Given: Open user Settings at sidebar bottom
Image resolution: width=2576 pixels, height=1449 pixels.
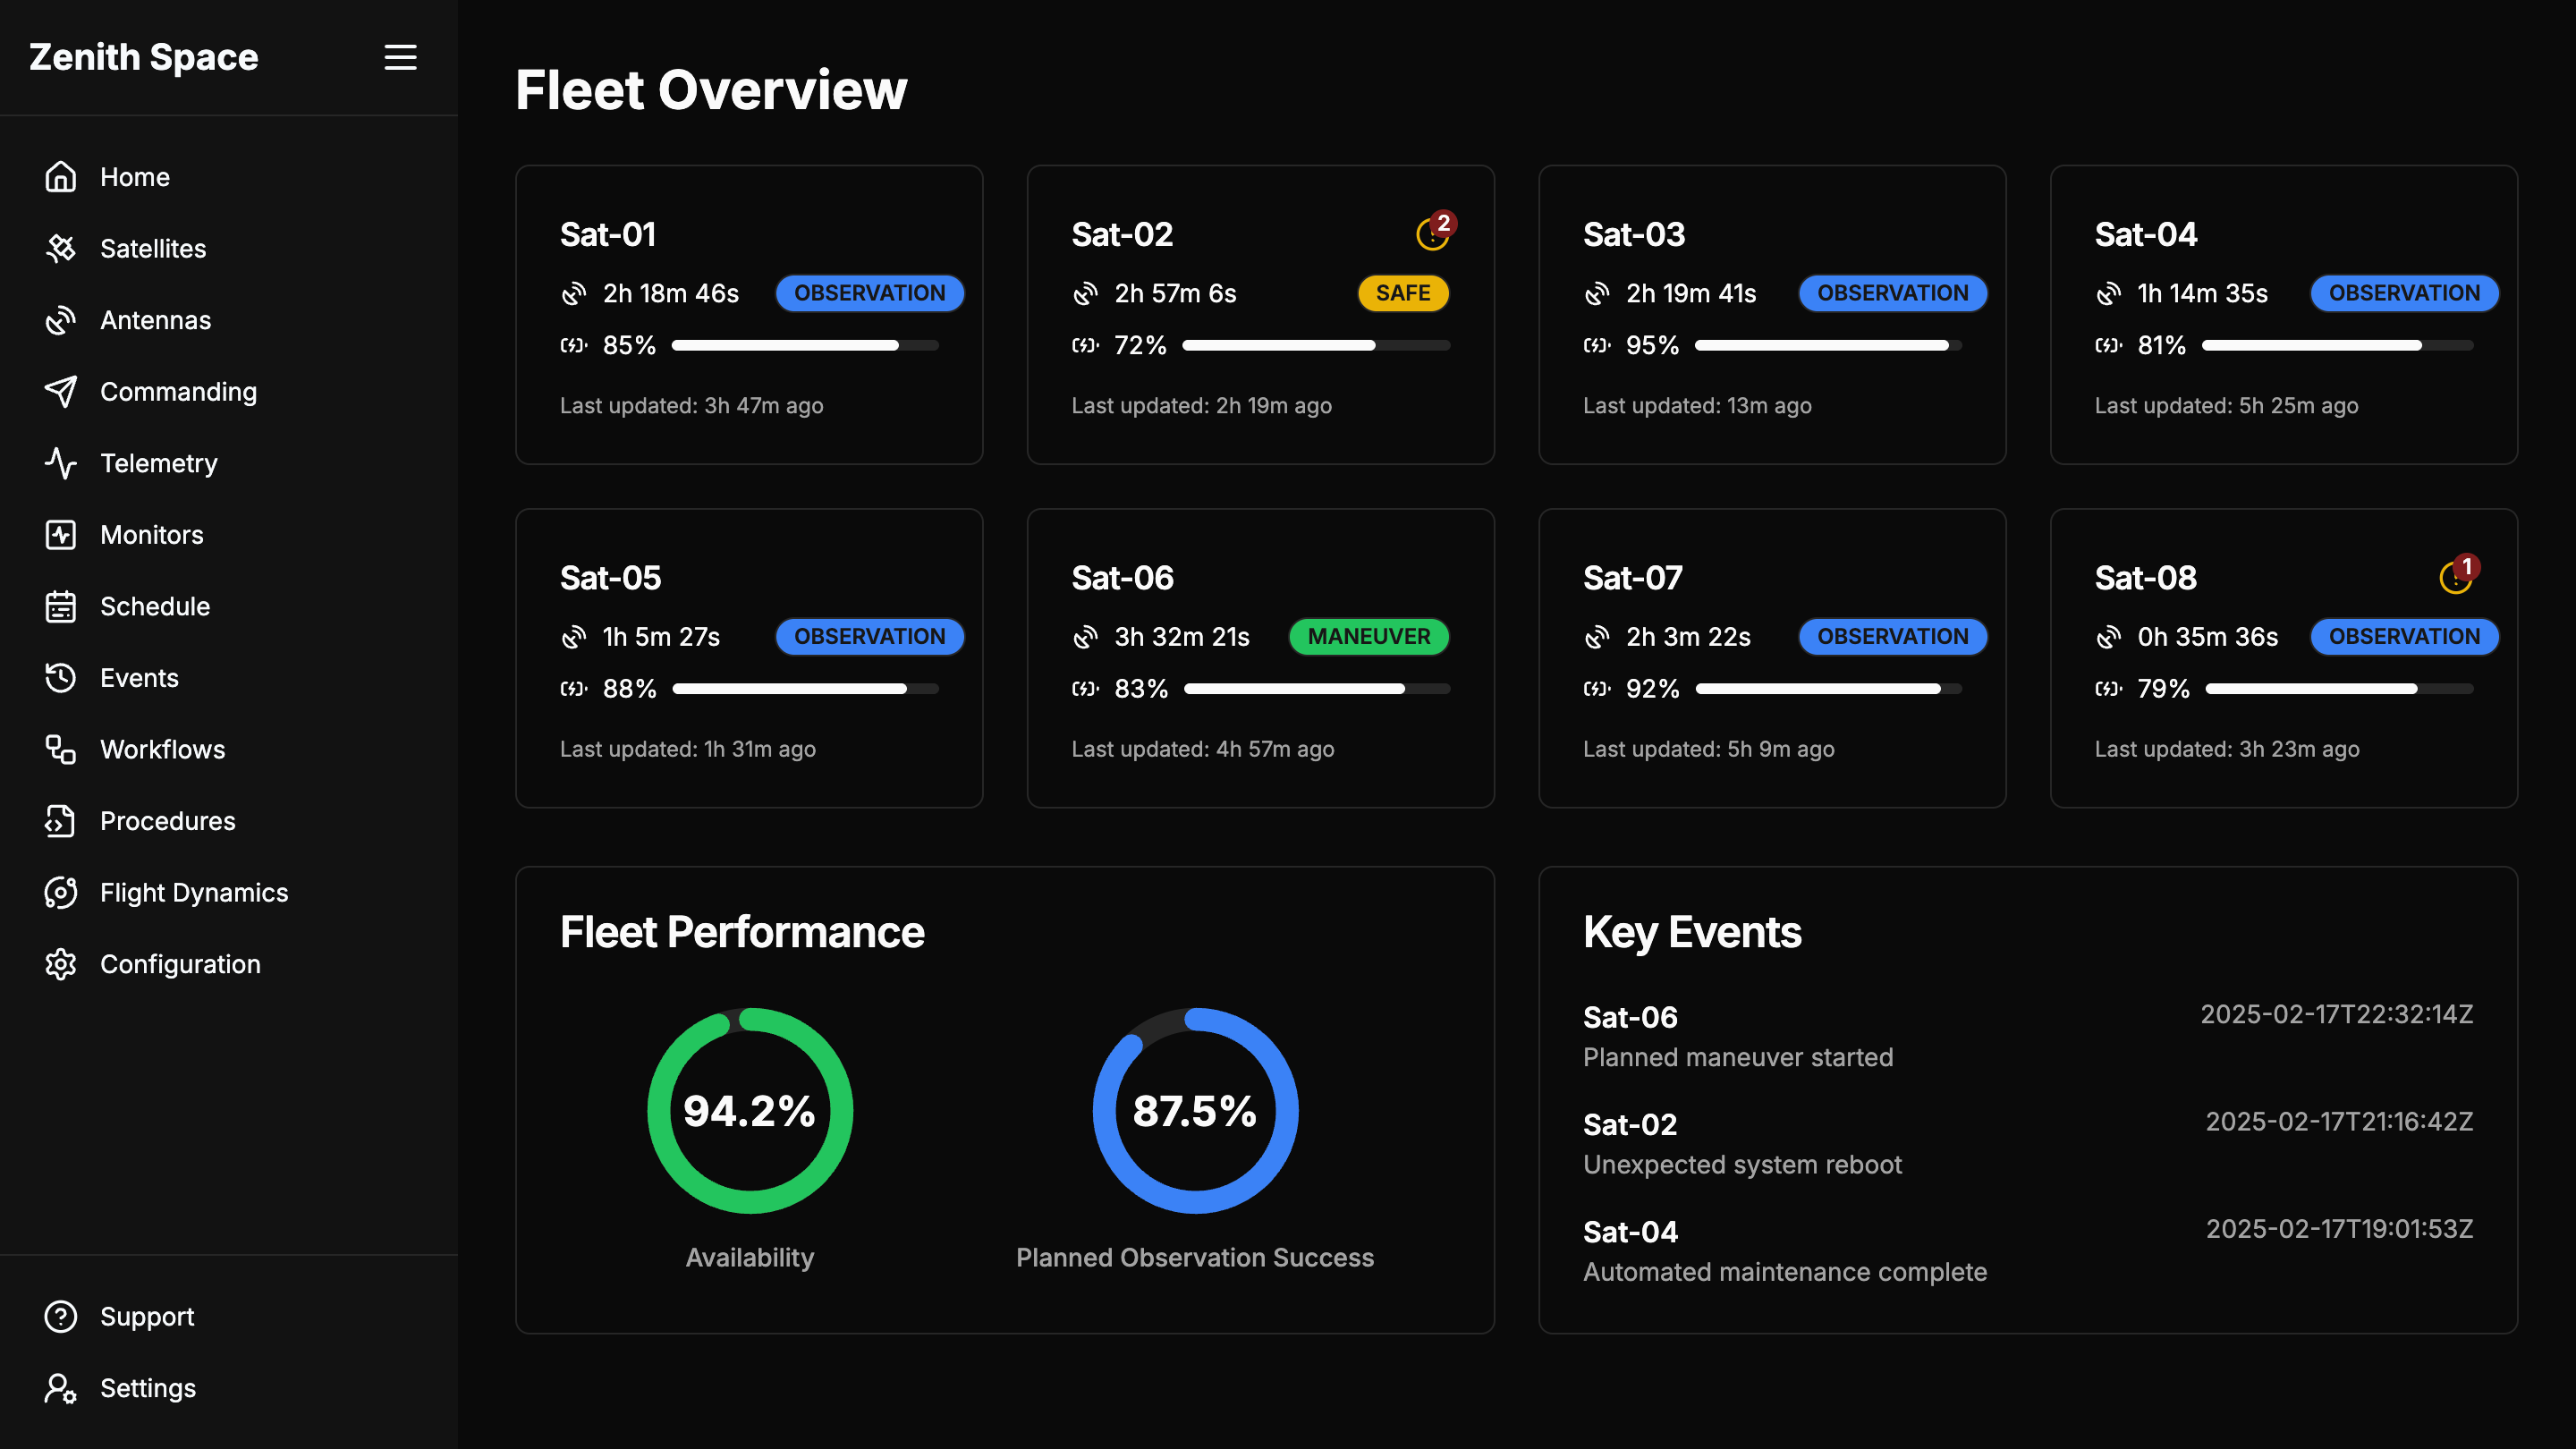Looking at the screenshot, I should (x=147, y=1388).
